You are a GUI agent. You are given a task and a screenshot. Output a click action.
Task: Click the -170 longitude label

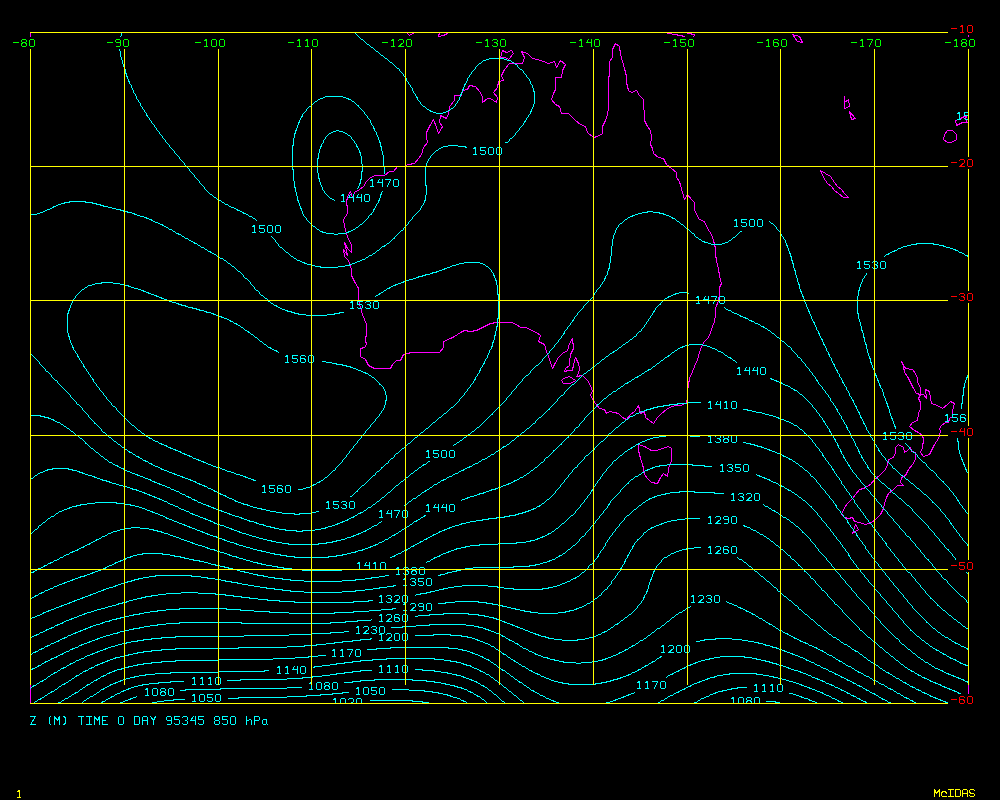coord(867,43)
